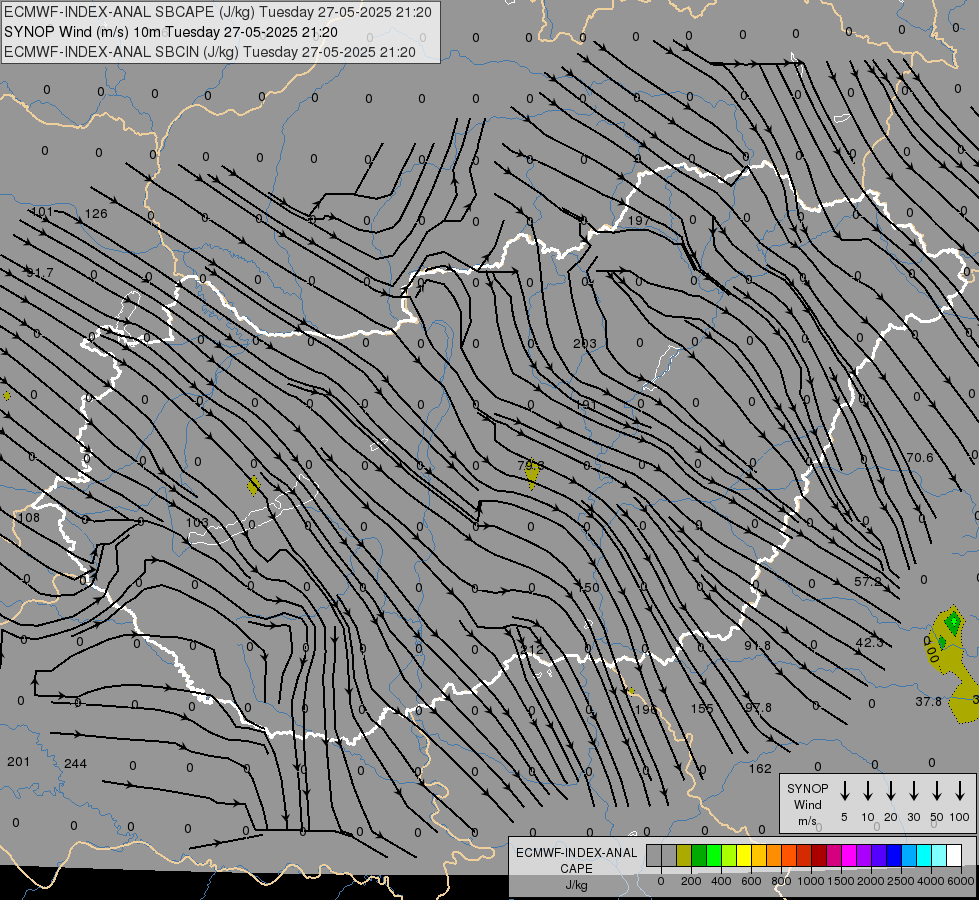Pick the bright magenta swatch in CAPE legend
This screenshot has height=900, width=979.
(x=849, y=856)
